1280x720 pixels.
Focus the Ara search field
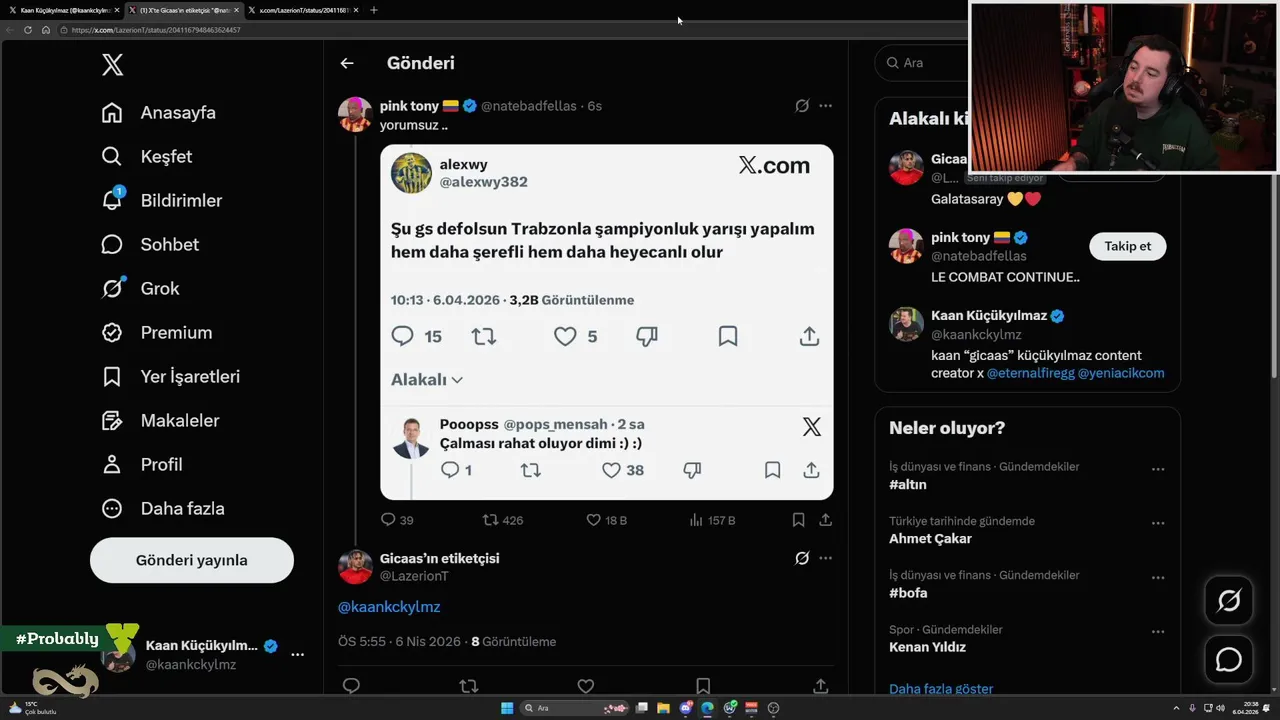[x=921, y=63]
